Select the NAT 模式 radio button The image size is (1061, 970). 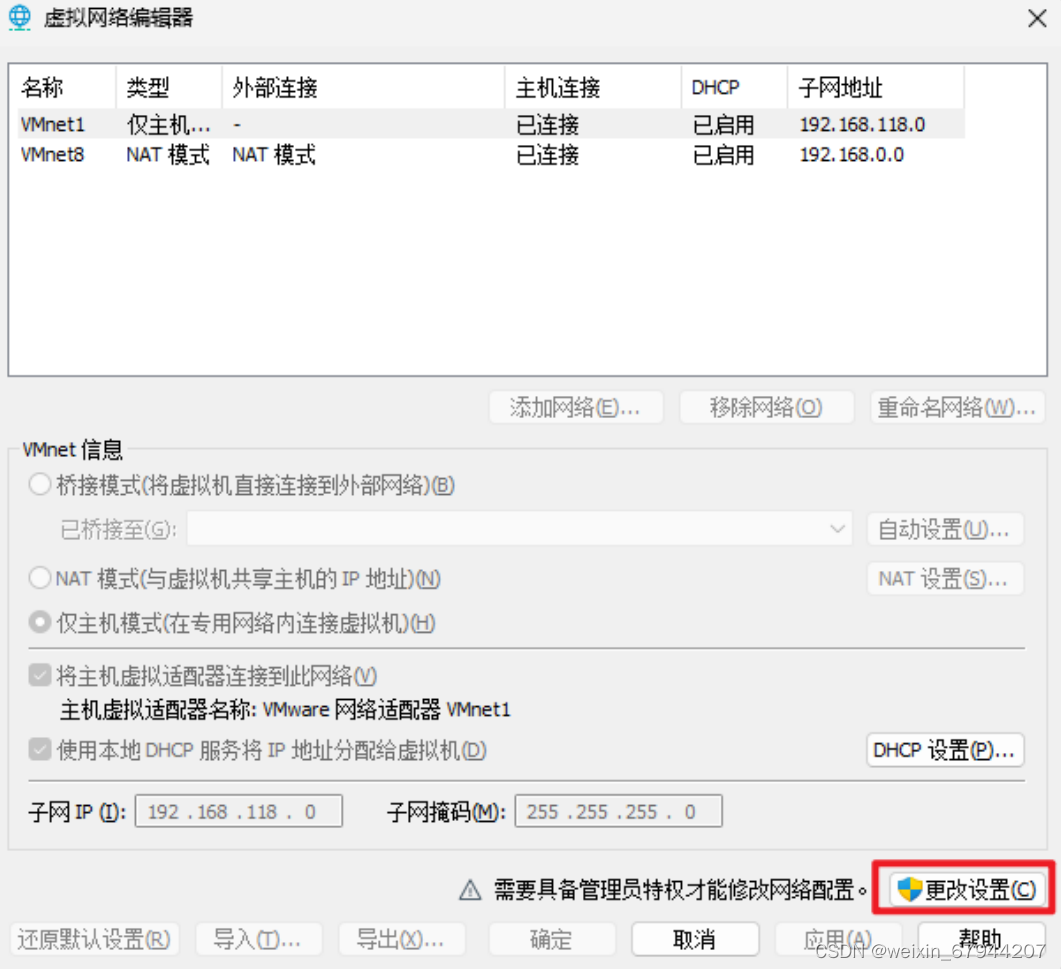pos(40,578)
